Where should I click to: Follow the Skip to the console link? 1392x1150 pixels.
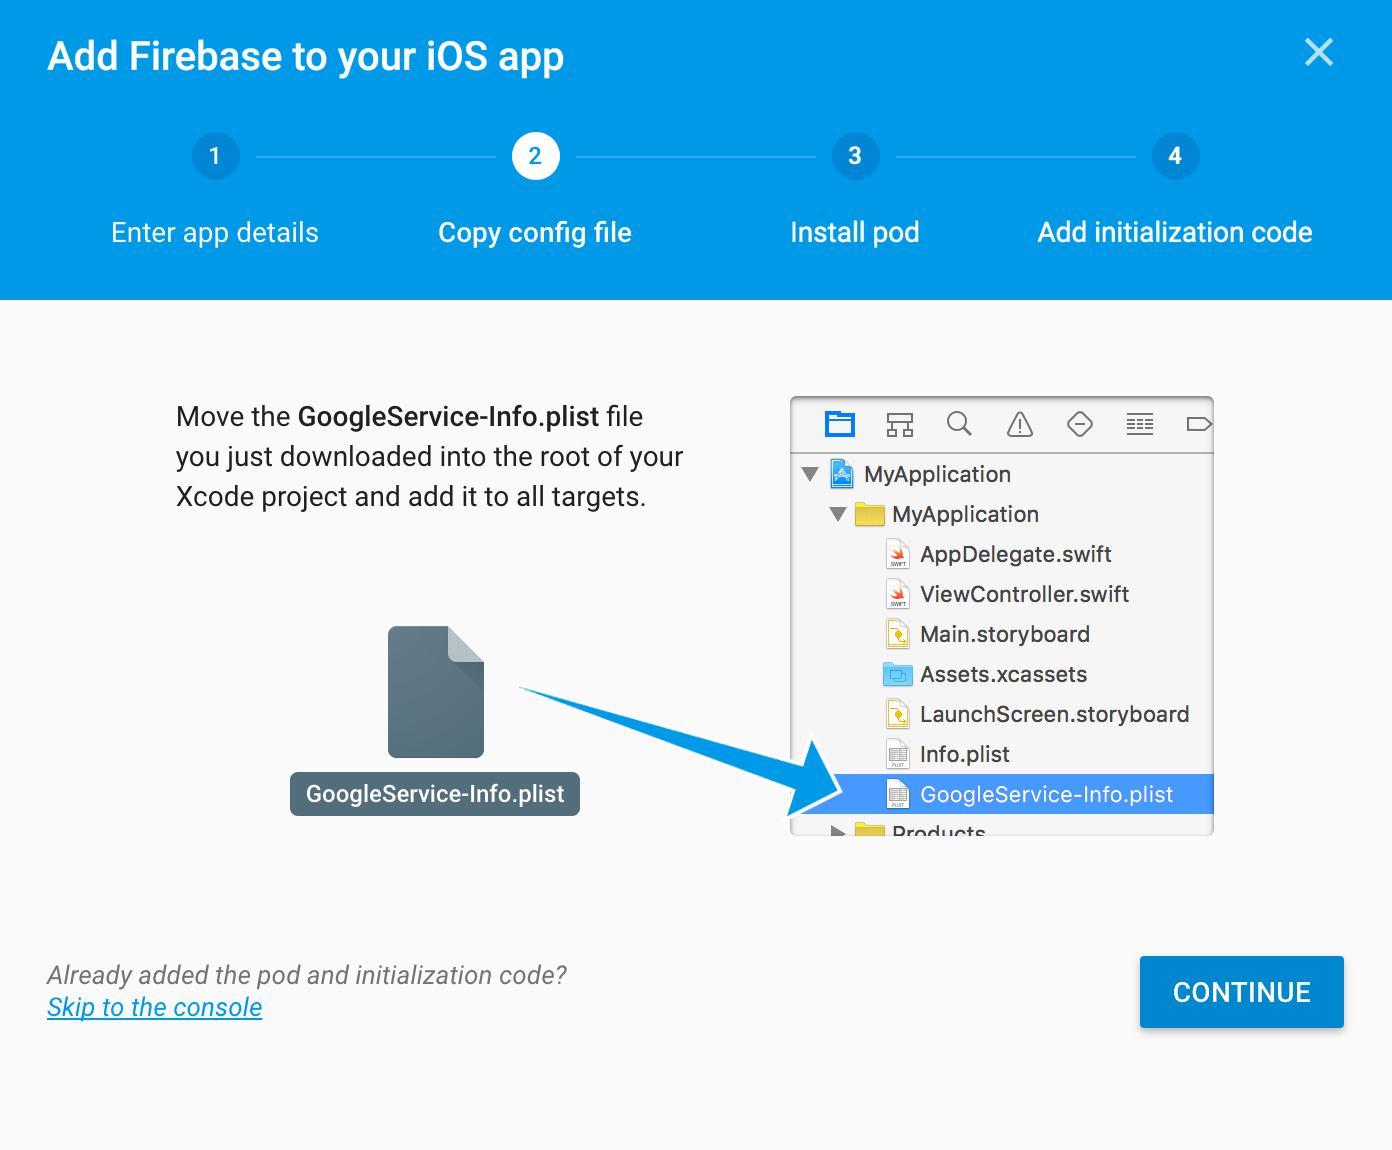click(155, 1007)
